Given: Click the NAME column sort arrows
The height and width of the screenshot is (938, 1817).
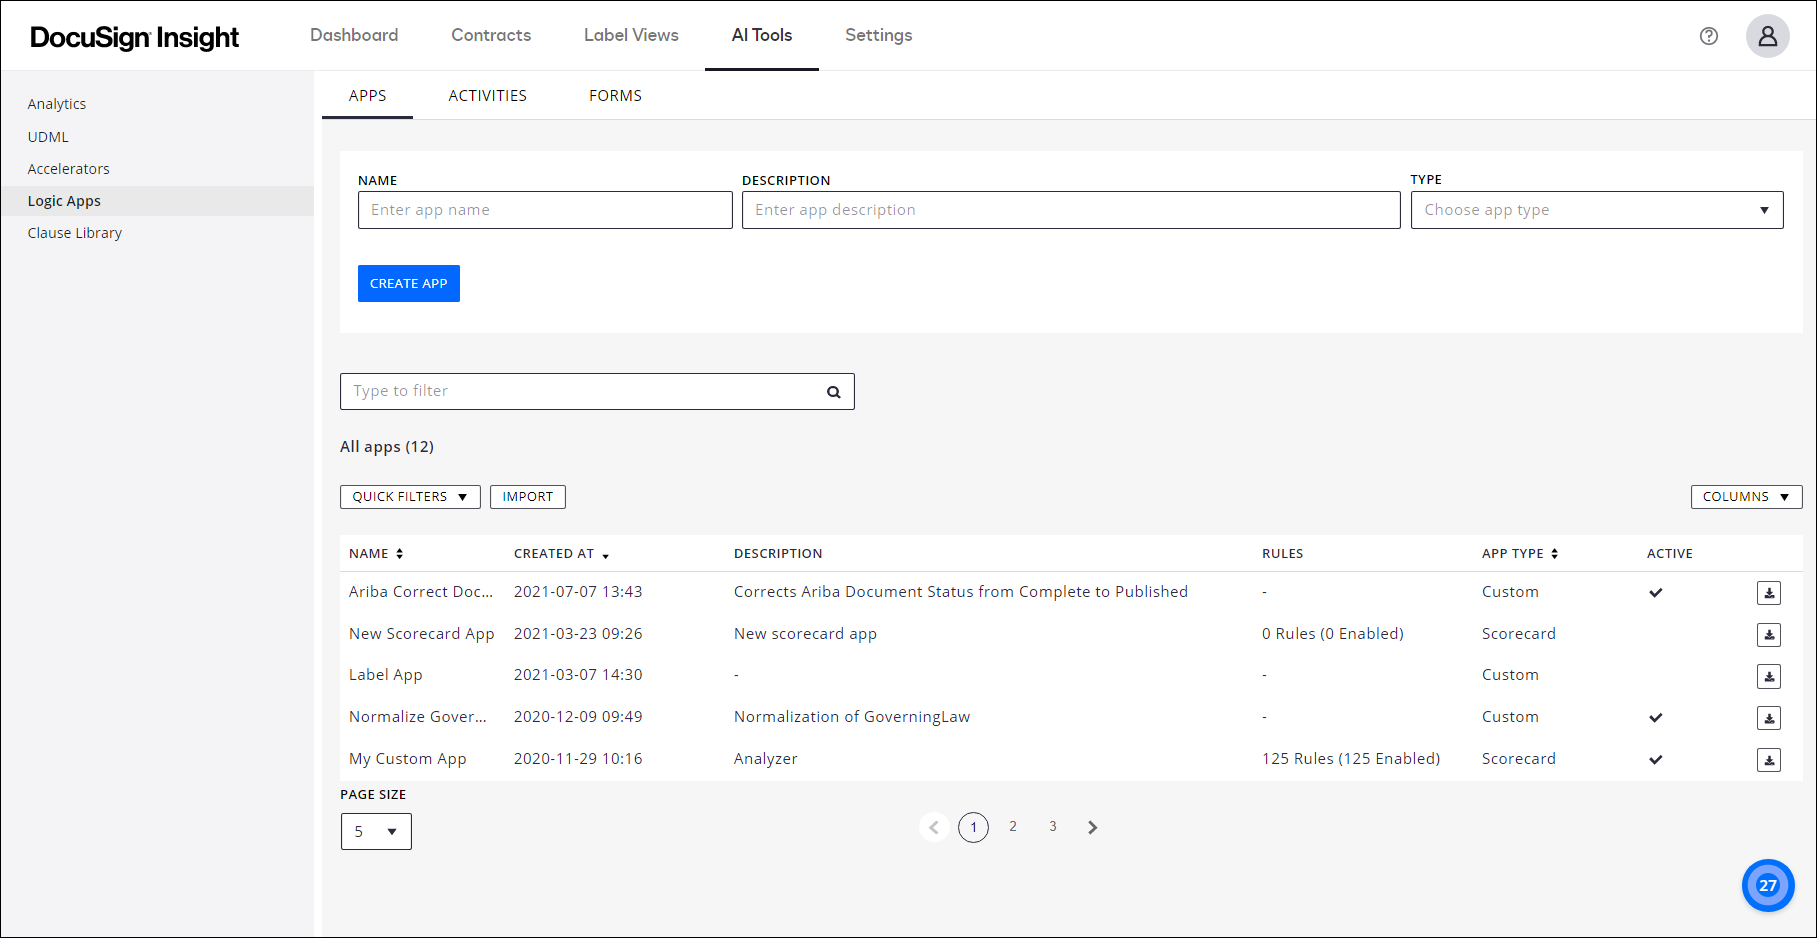Looking at the screenshot, I should 401,553.
